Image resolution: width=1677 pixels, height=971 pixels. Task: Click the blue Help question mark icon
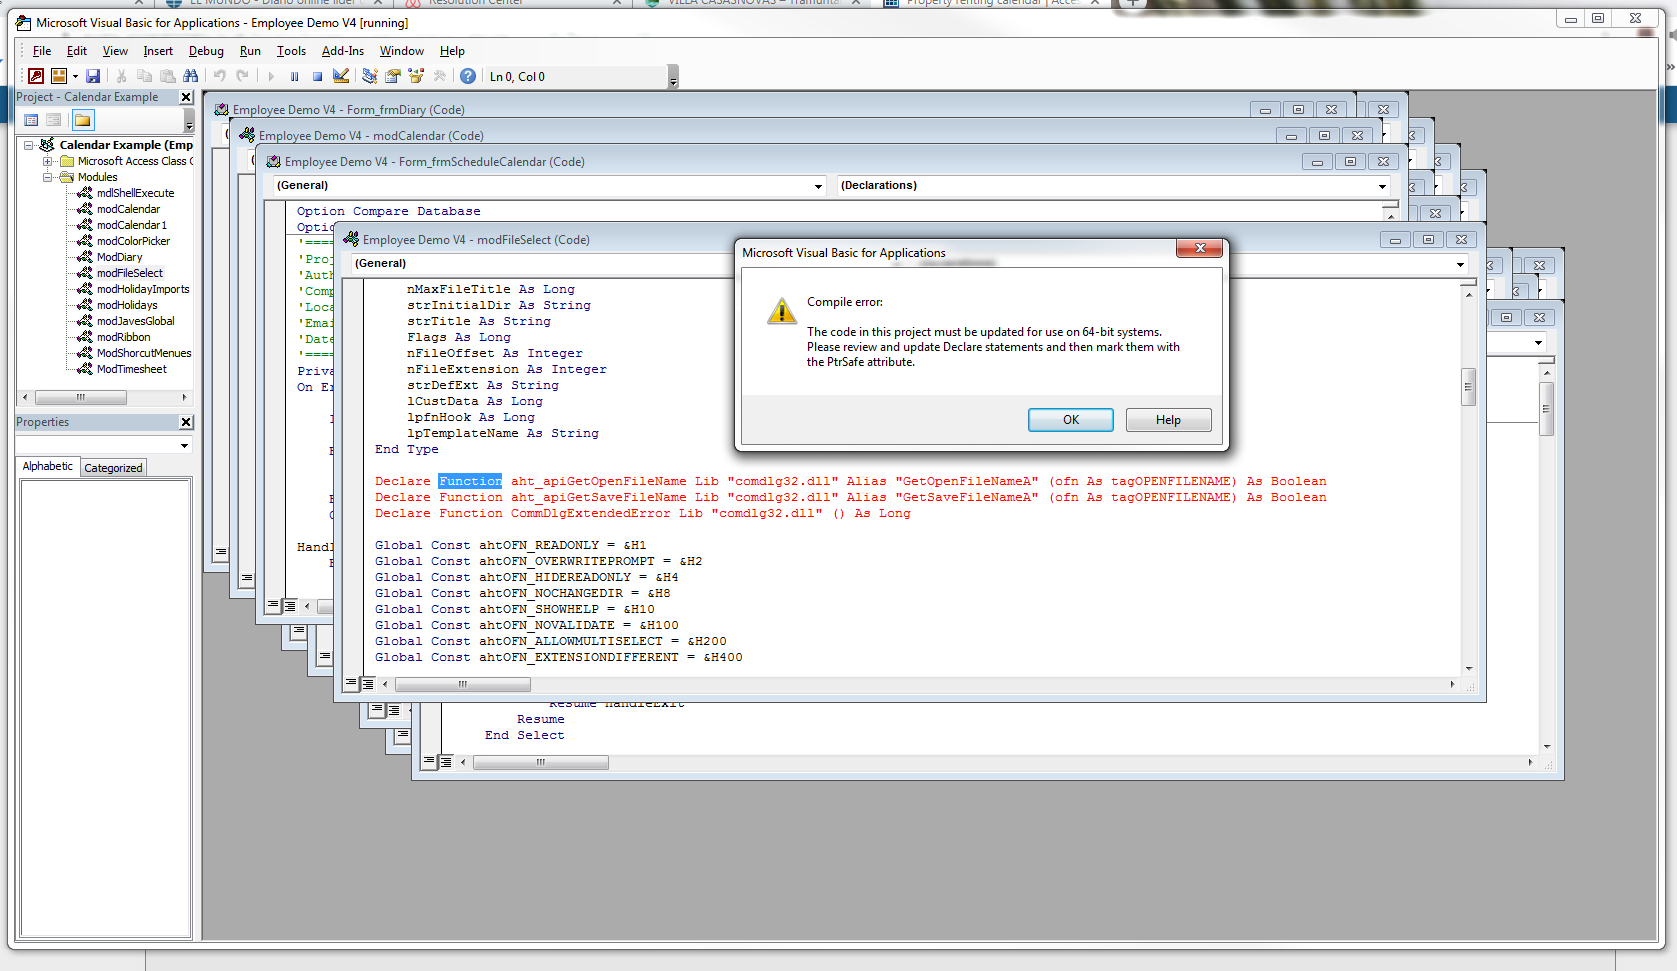tap(467, 76)
